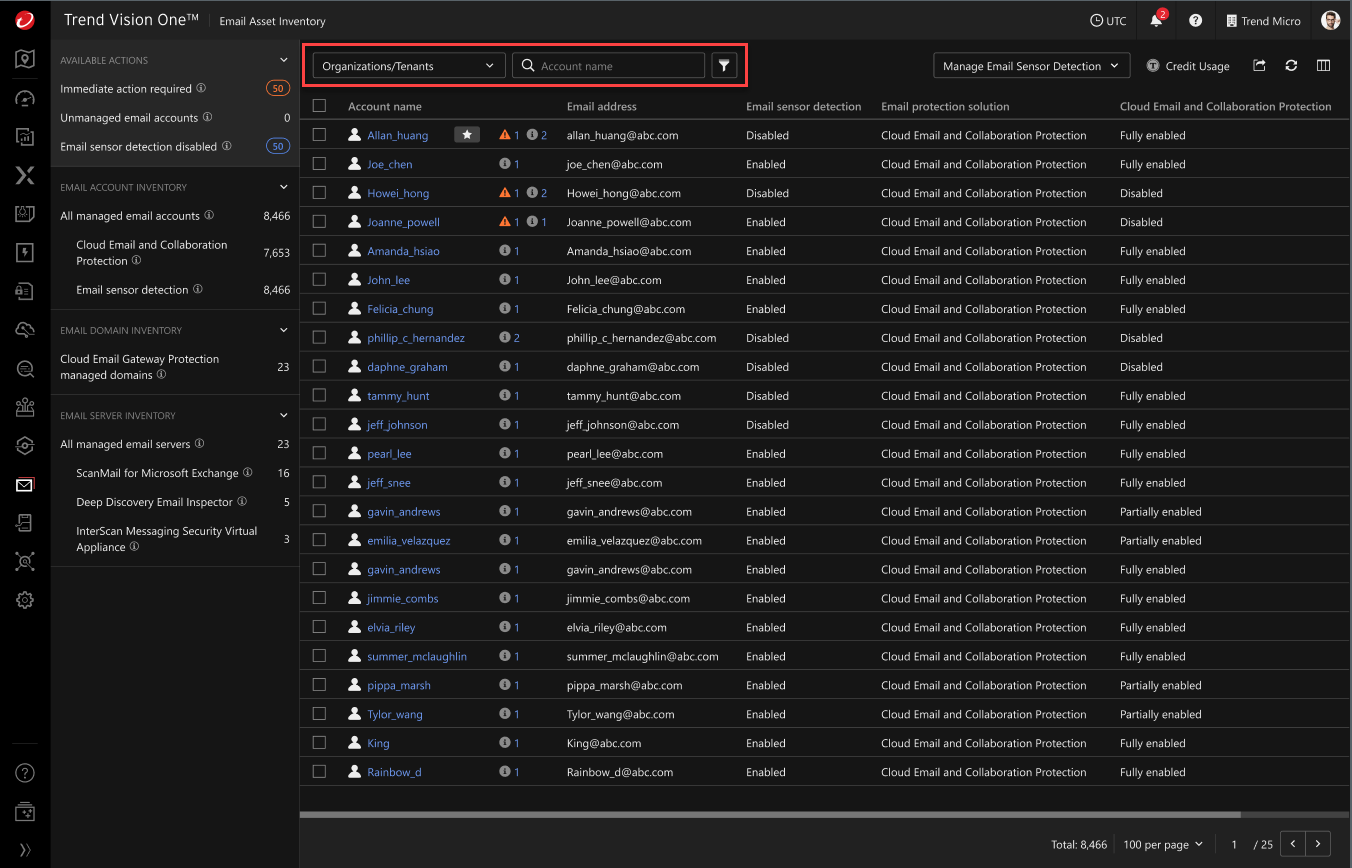
Task: Check the box for Joe_chen
Action: [319, 164]
